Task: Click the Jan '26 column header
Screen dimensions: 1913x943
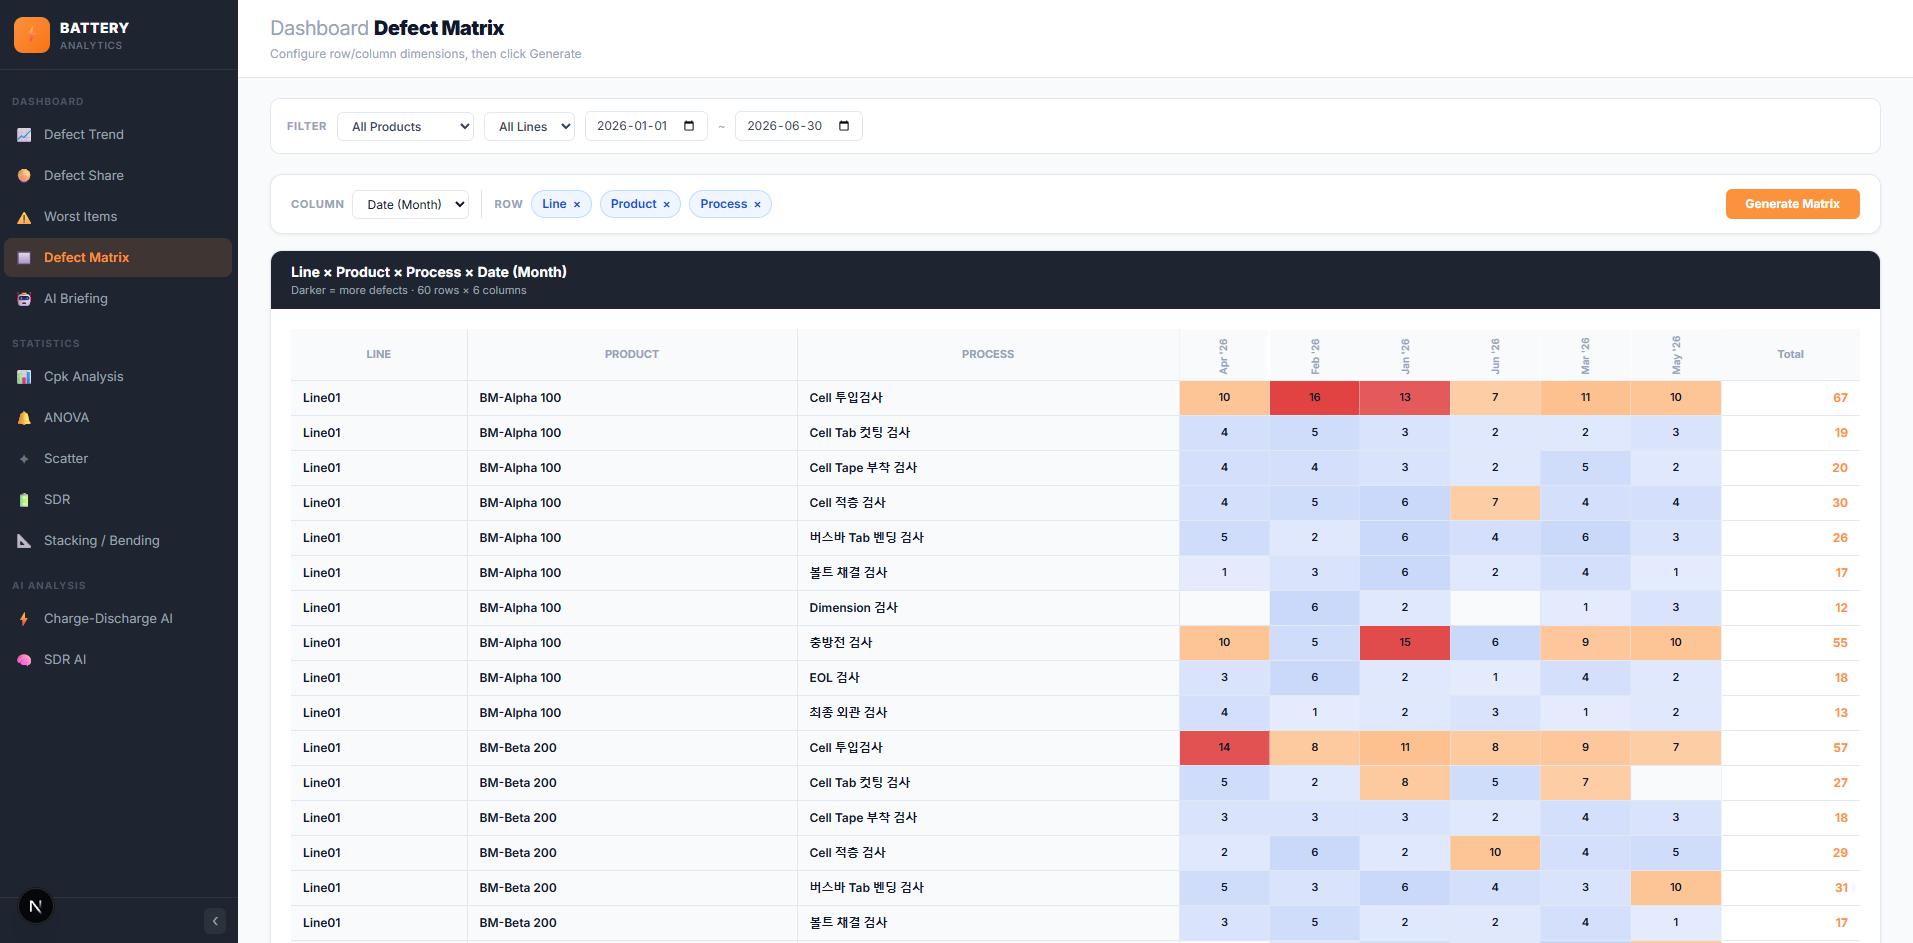Action: pos(1405,355)
